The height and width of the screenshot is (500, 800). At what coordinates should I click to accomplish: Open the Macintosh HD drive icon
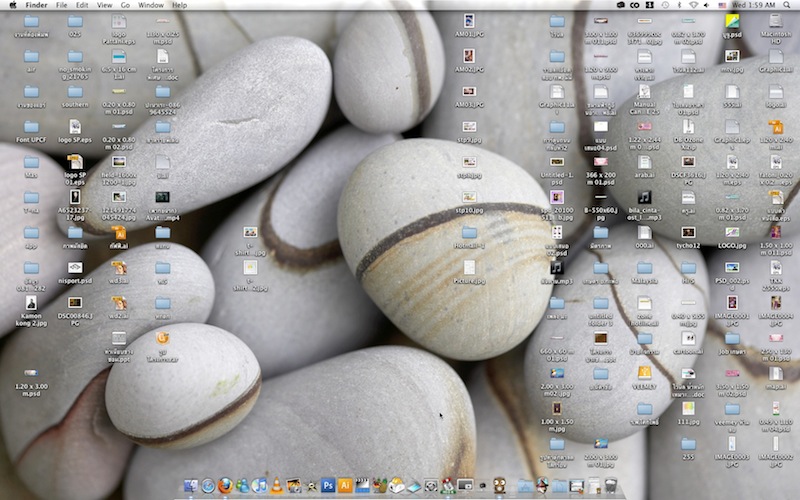pos(776,21)
